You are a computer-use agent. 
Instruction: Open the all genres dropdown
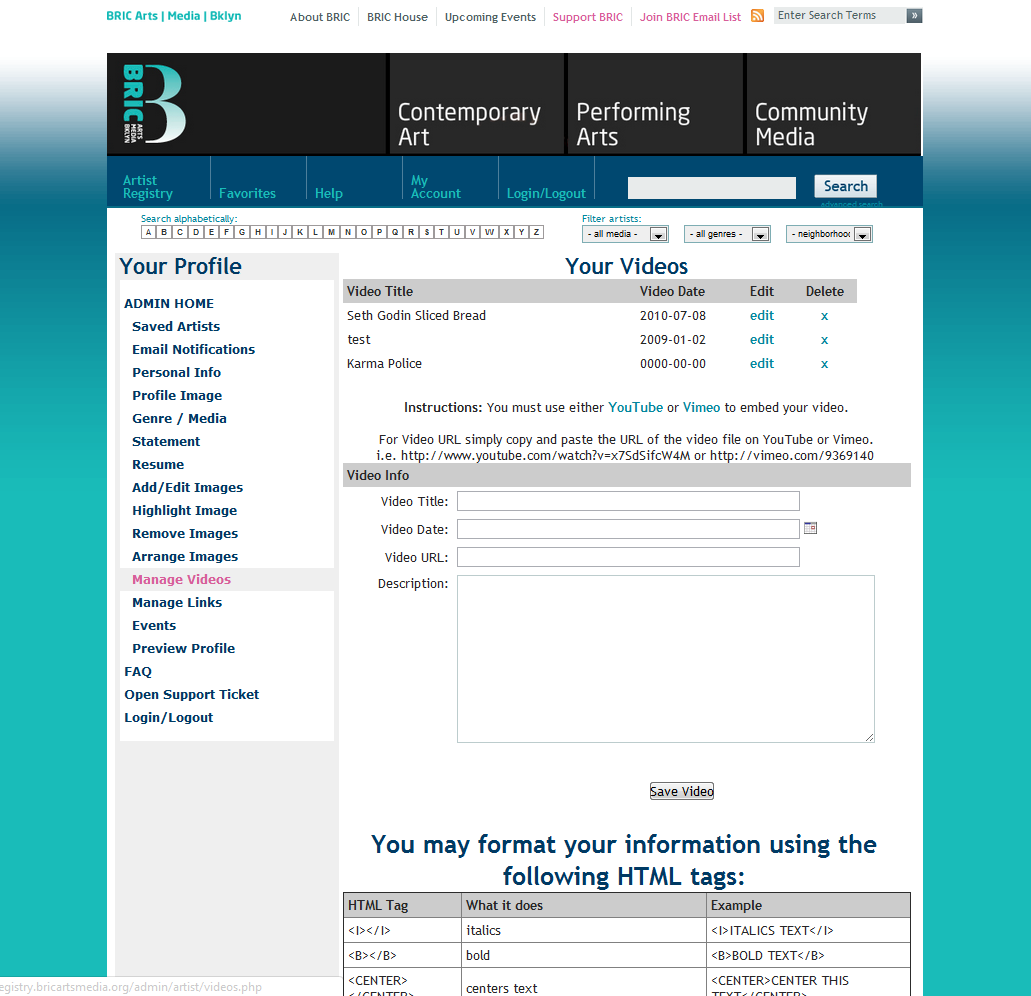pos(727,234)
